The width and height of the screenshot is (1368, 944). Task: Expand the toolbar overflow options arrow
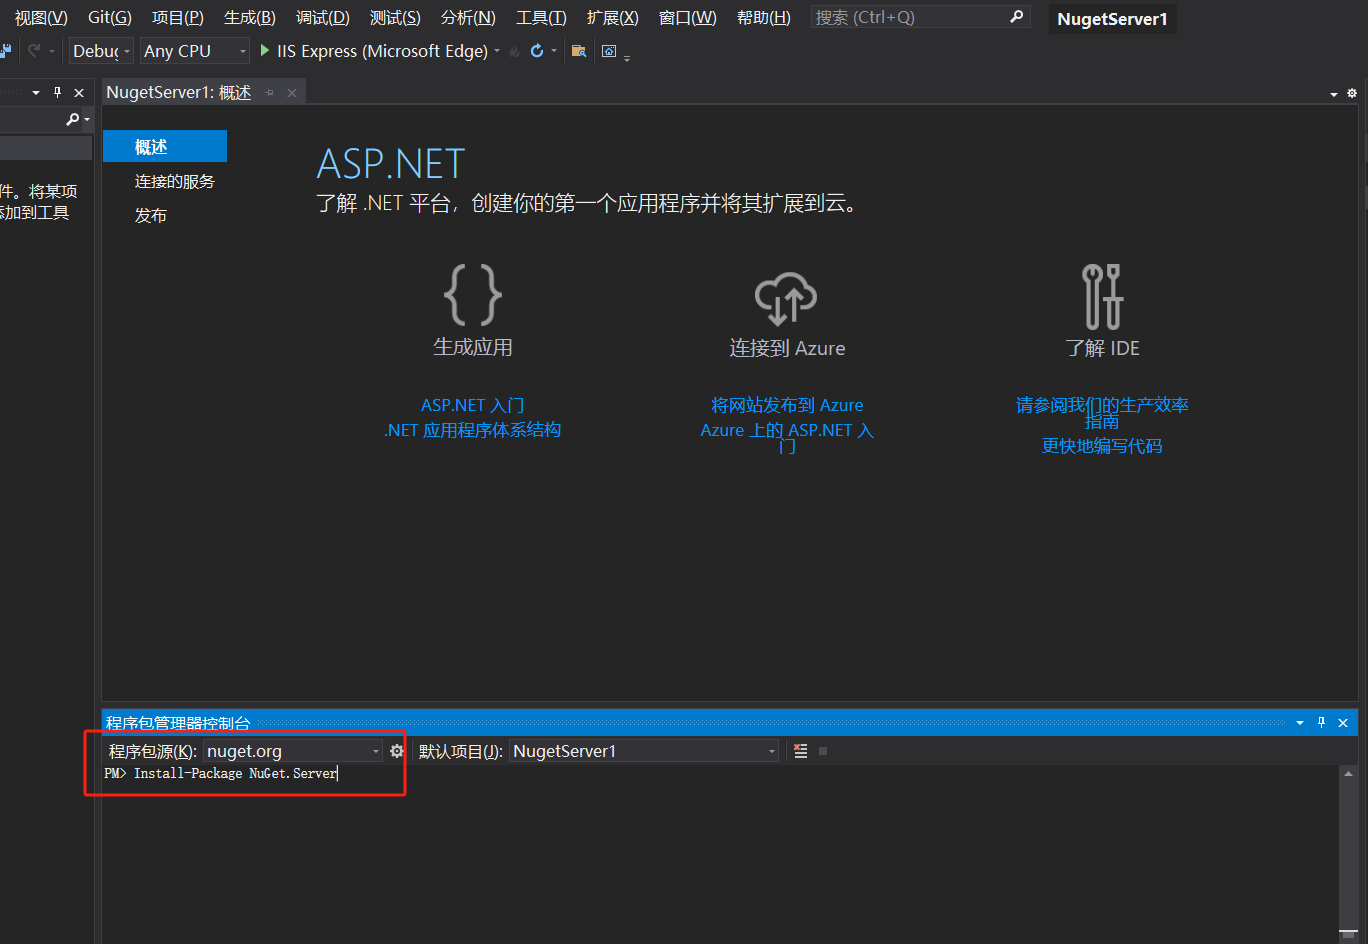tap(627, 58)
